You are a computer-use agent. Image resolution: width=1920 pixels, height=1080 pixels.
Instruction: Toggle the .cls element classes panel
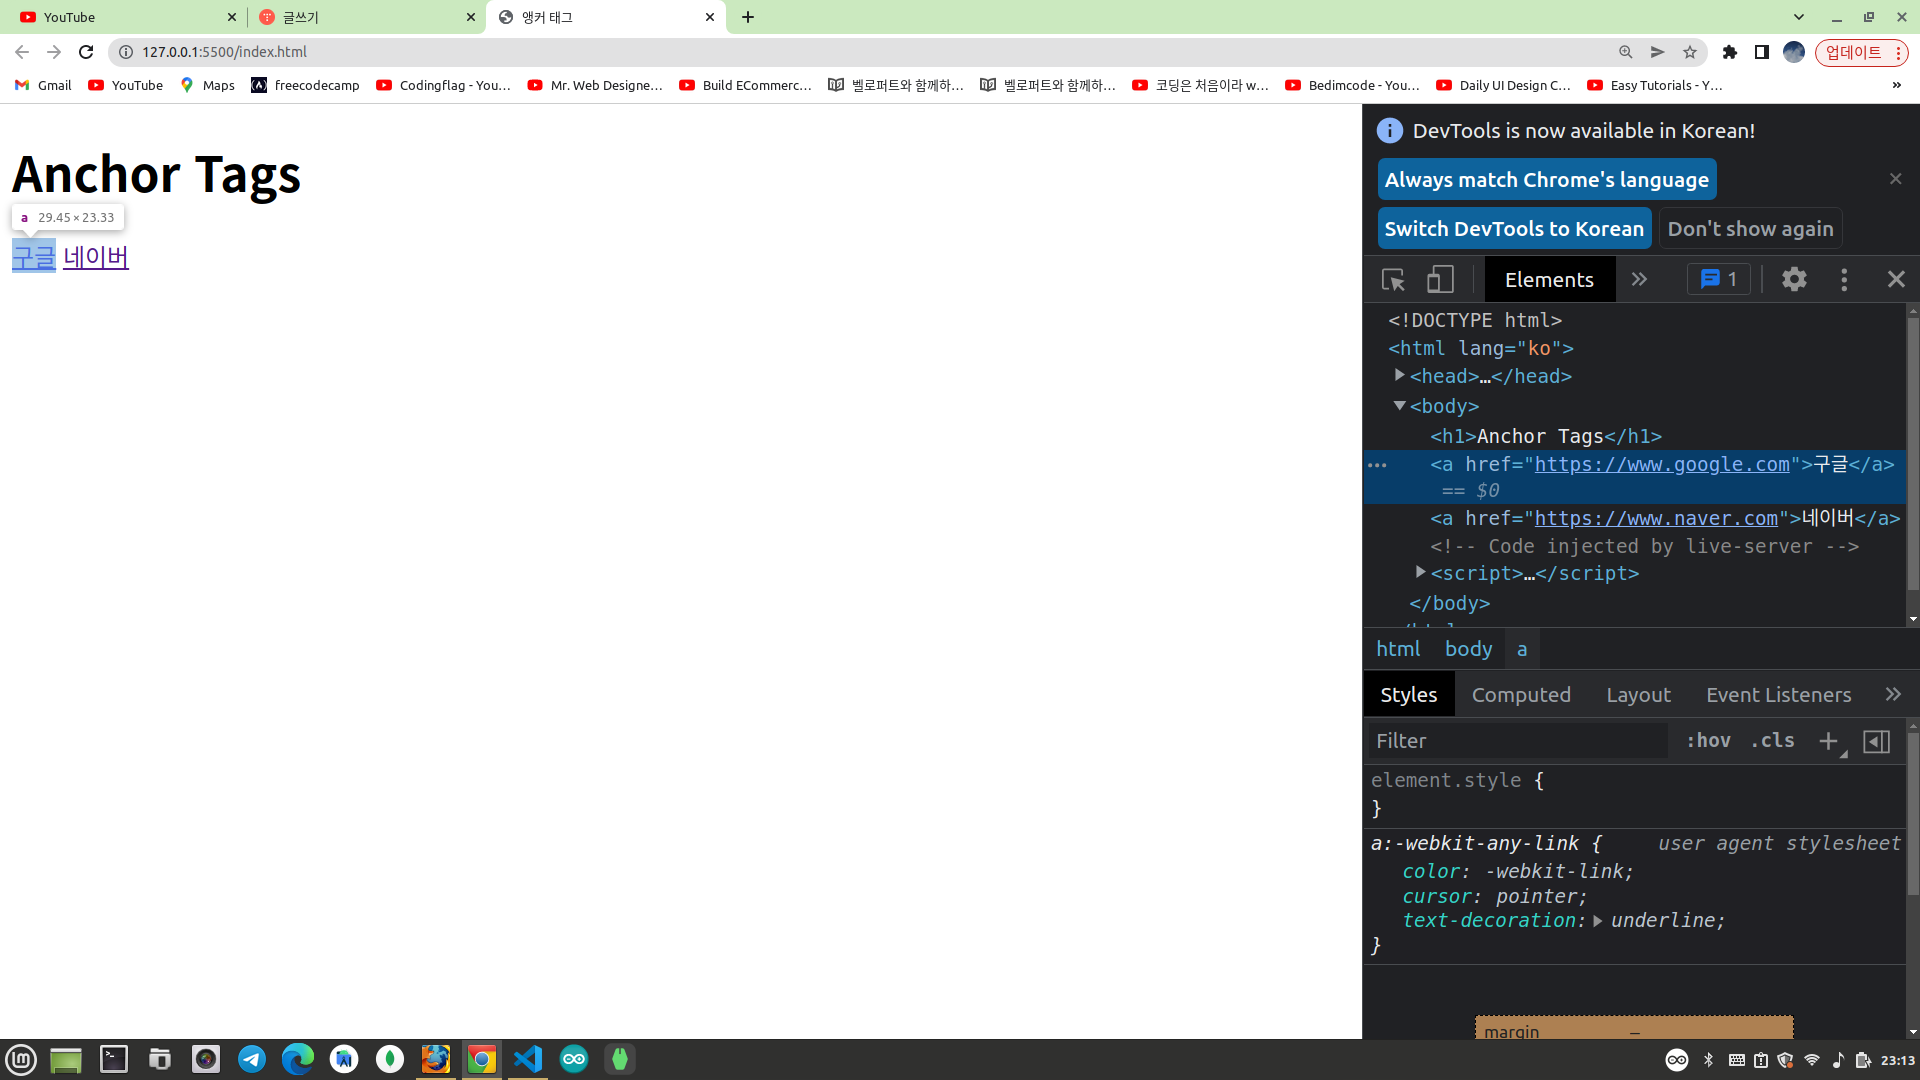click(1772, 741)
